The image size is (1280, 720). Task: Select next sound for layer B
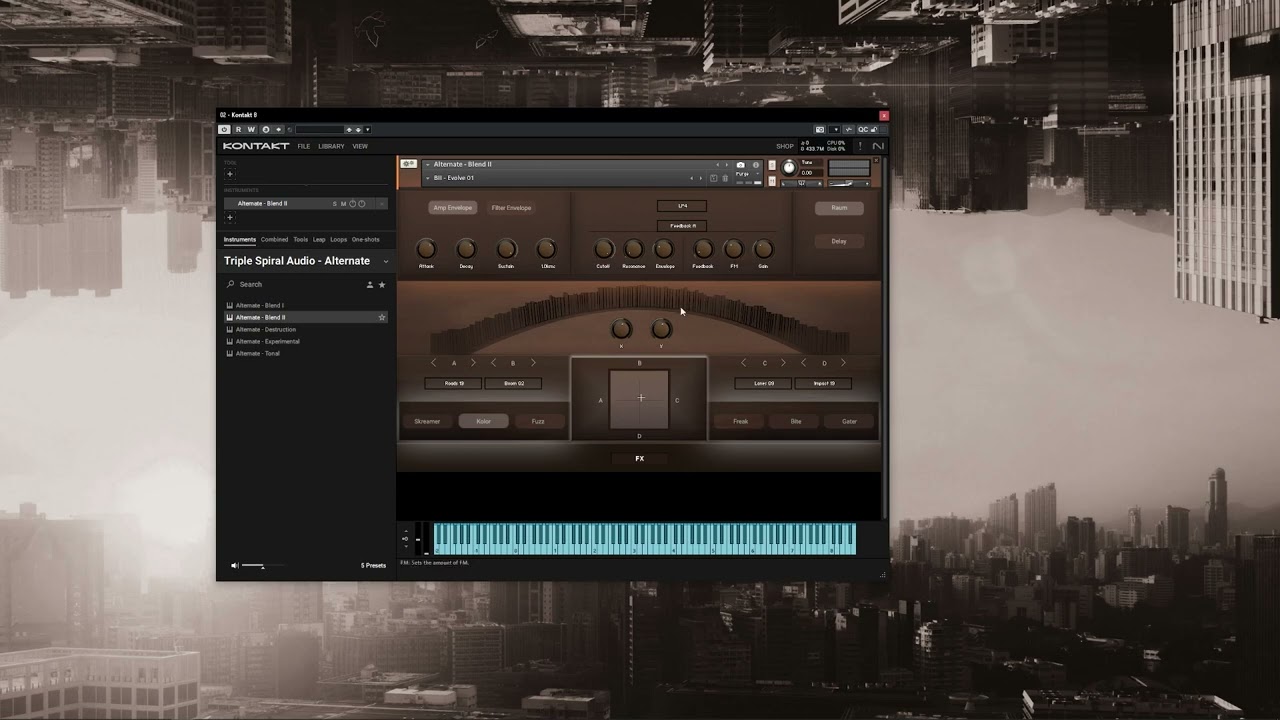click(533, 363)
